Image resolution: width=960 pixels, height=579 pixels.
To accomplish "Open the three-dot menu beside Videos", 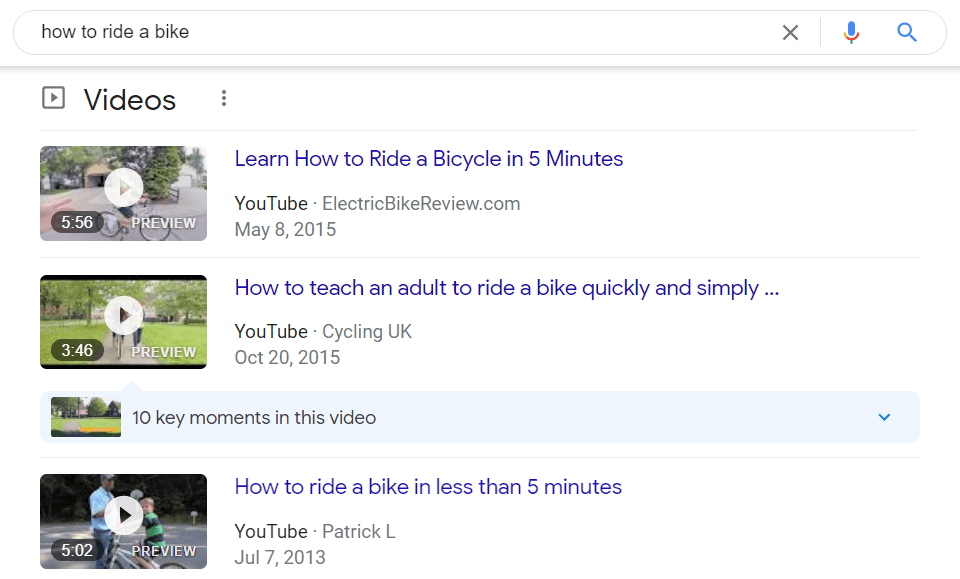I will pos(224,99).
